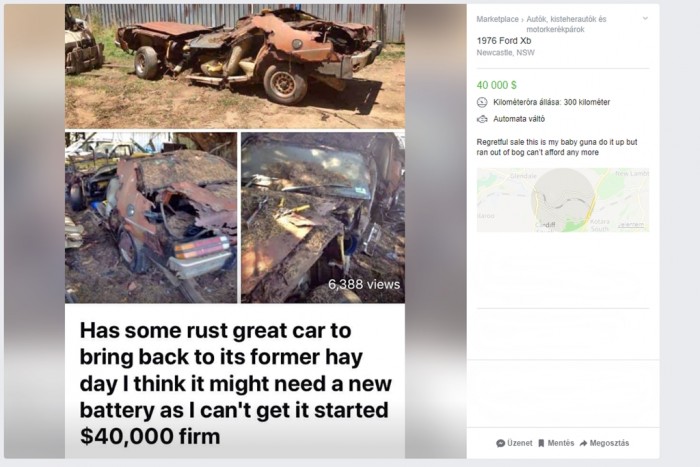Click the Üzenet message bubble icon
The width and height of the screenshot is (700, 467).
500,443
